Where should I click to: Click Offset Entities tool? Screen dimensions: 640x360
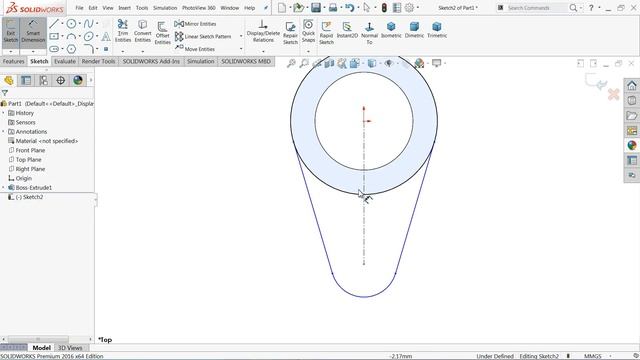point(162,33)
